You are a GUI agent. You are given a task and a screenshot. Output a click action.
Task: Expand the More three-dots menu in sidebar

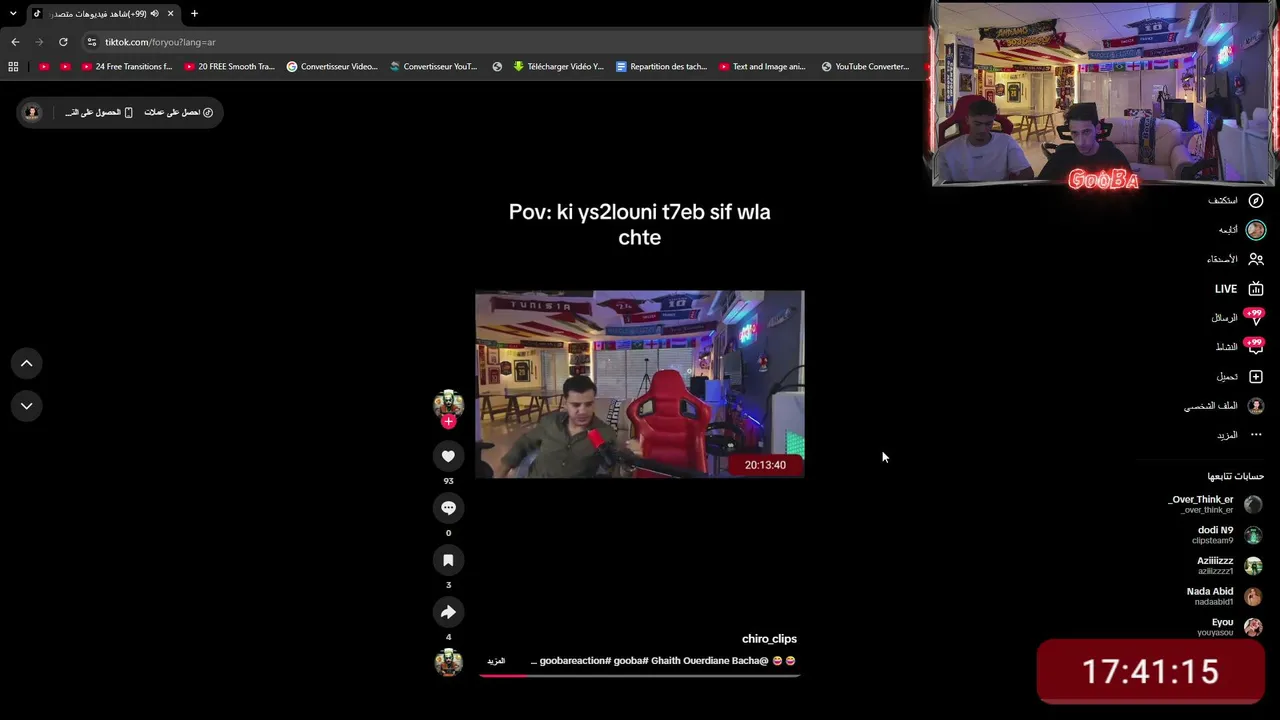click(1256, 435)
